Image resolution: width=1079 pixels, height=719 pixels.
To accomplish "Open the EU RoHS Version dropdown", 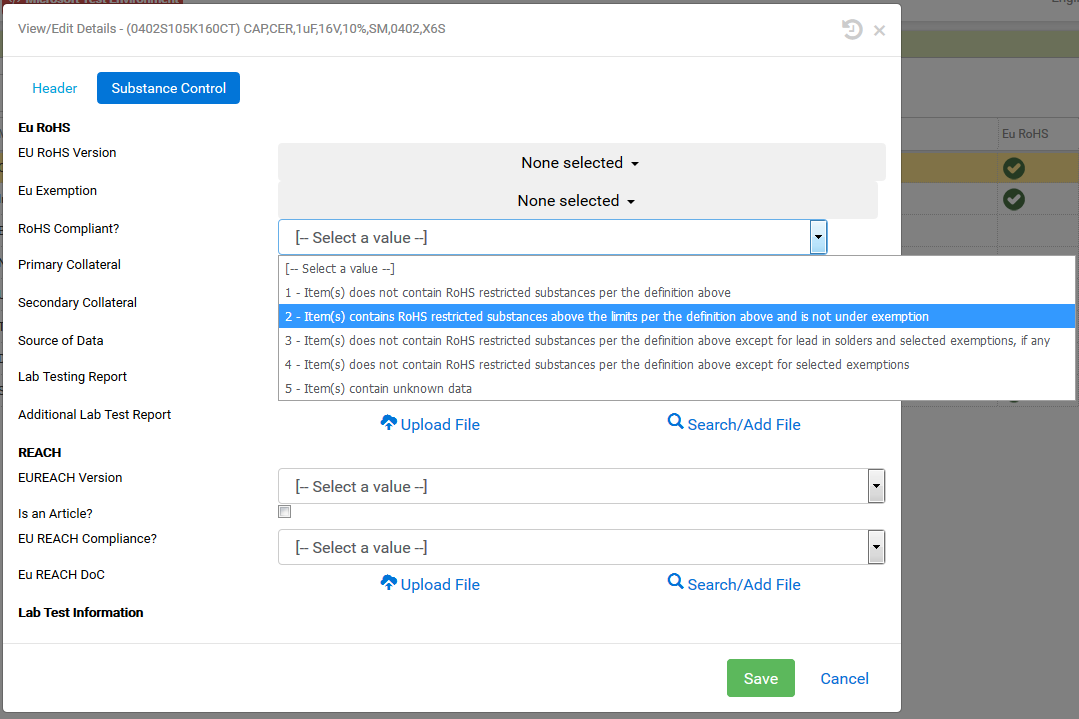I will [x=580, y=163].
